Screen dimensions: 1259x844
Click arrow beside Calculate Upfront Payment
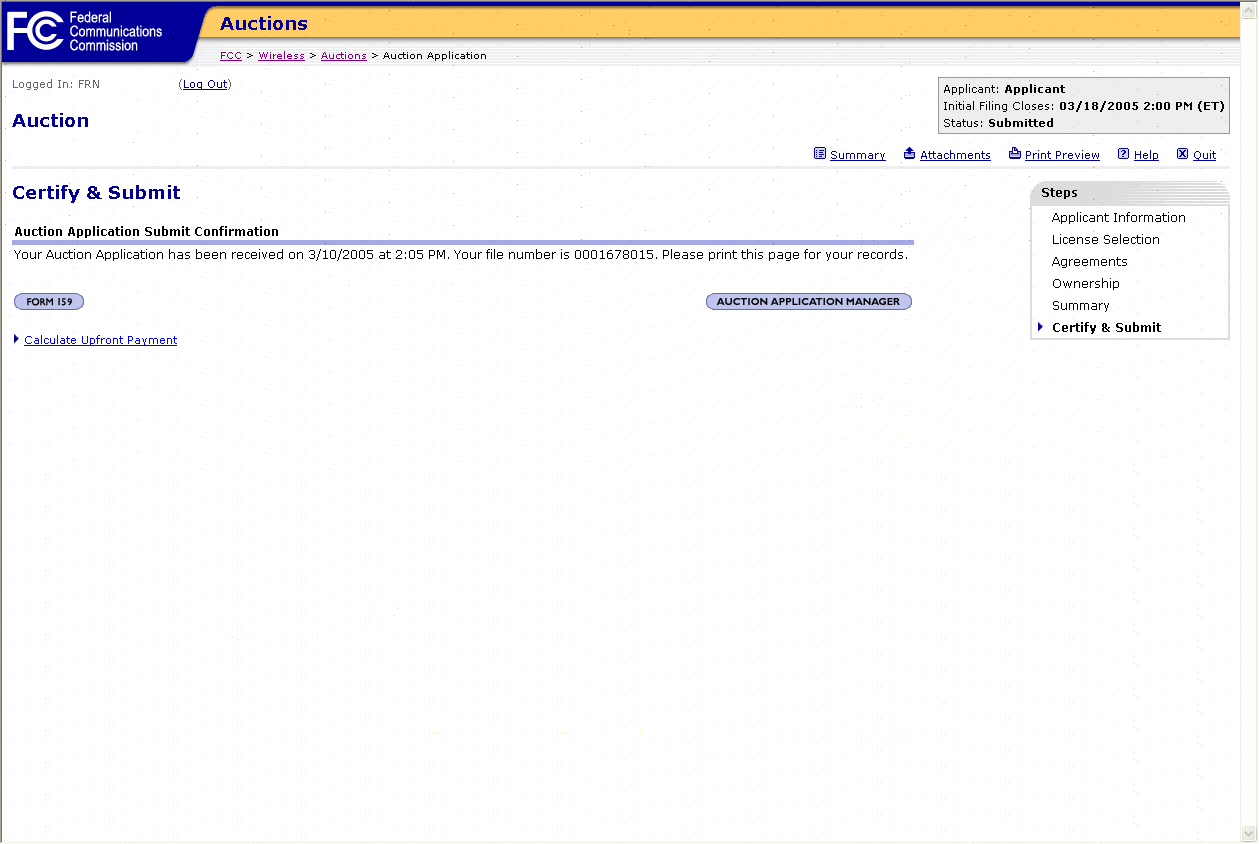(x=17, y=339)
